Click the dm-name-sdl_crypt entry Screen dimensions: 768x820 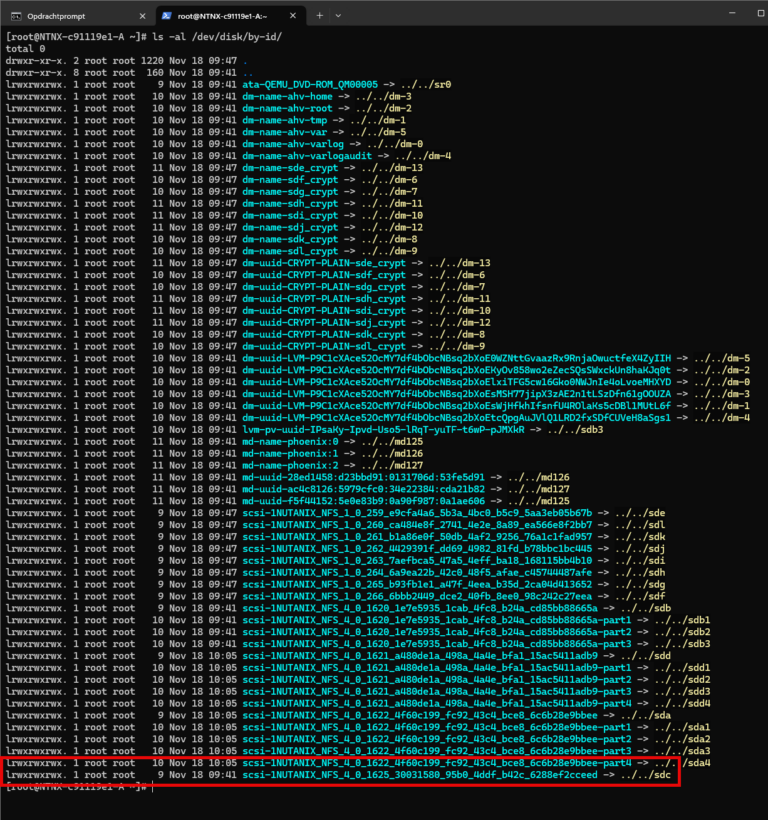pyautogui.click(x=290, y=251)
